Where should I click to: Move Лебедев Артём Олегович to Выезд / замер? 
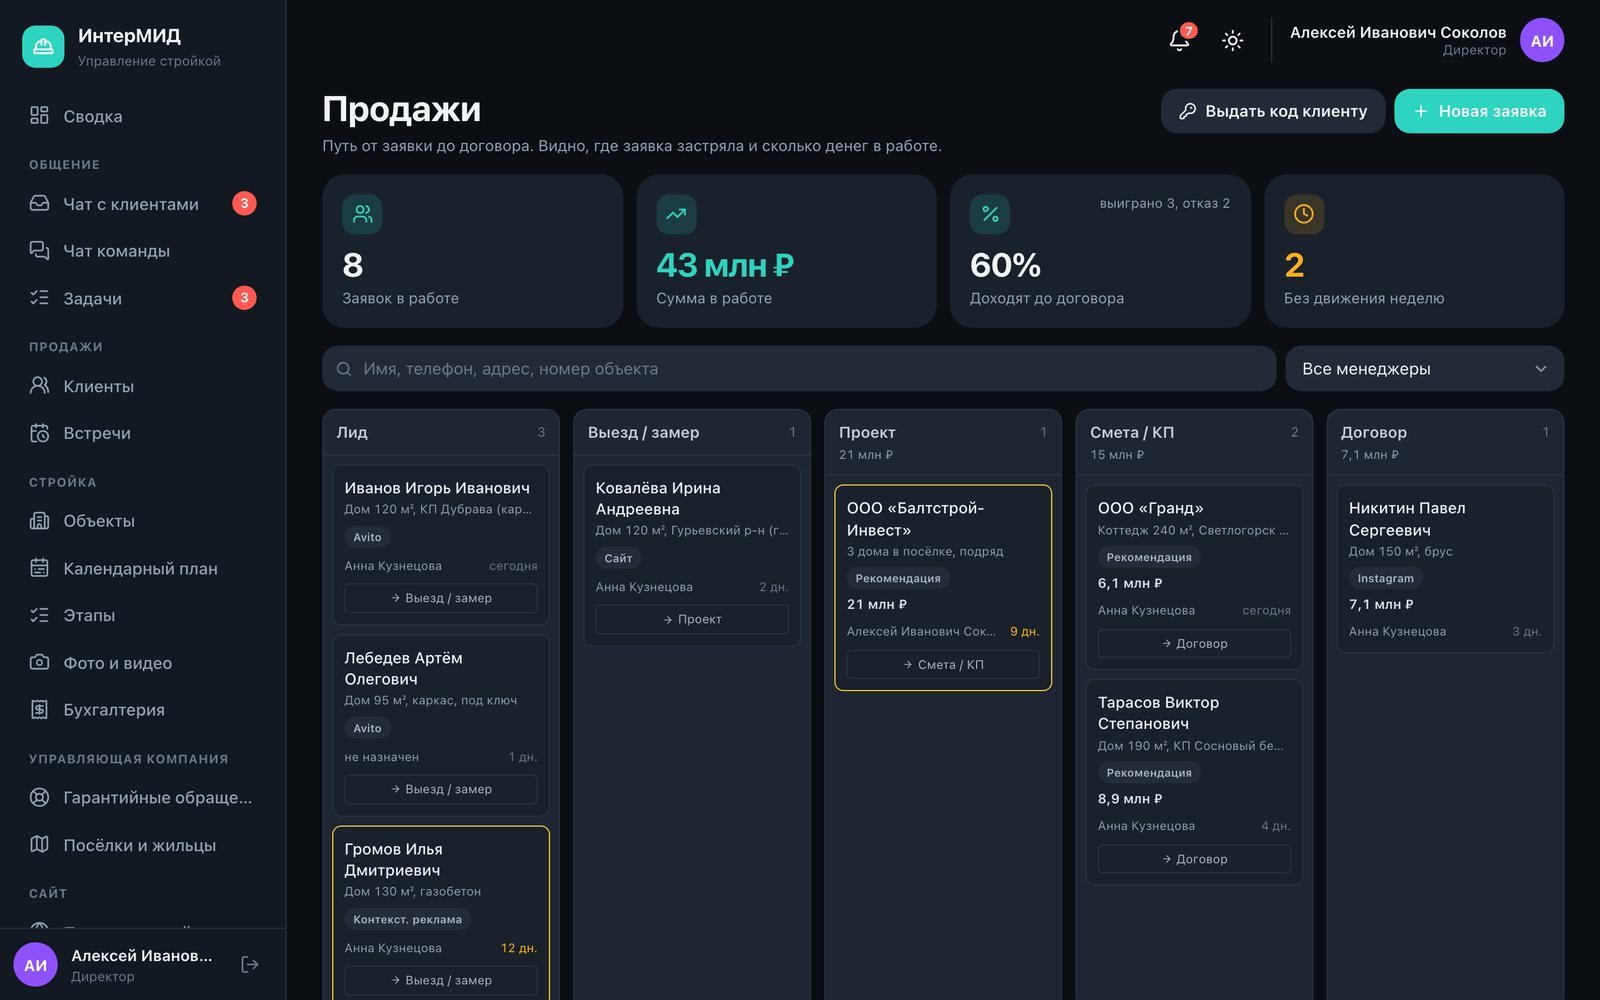pos(441,789)
